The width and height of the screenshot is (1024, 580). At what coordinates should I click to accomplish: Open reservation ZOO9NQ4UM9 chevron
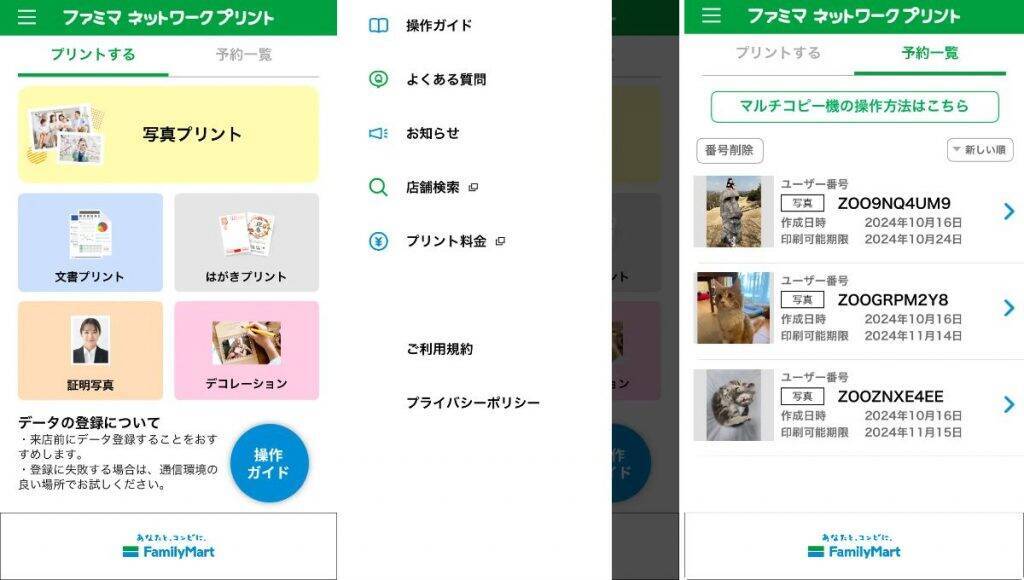click(1009, 211)
